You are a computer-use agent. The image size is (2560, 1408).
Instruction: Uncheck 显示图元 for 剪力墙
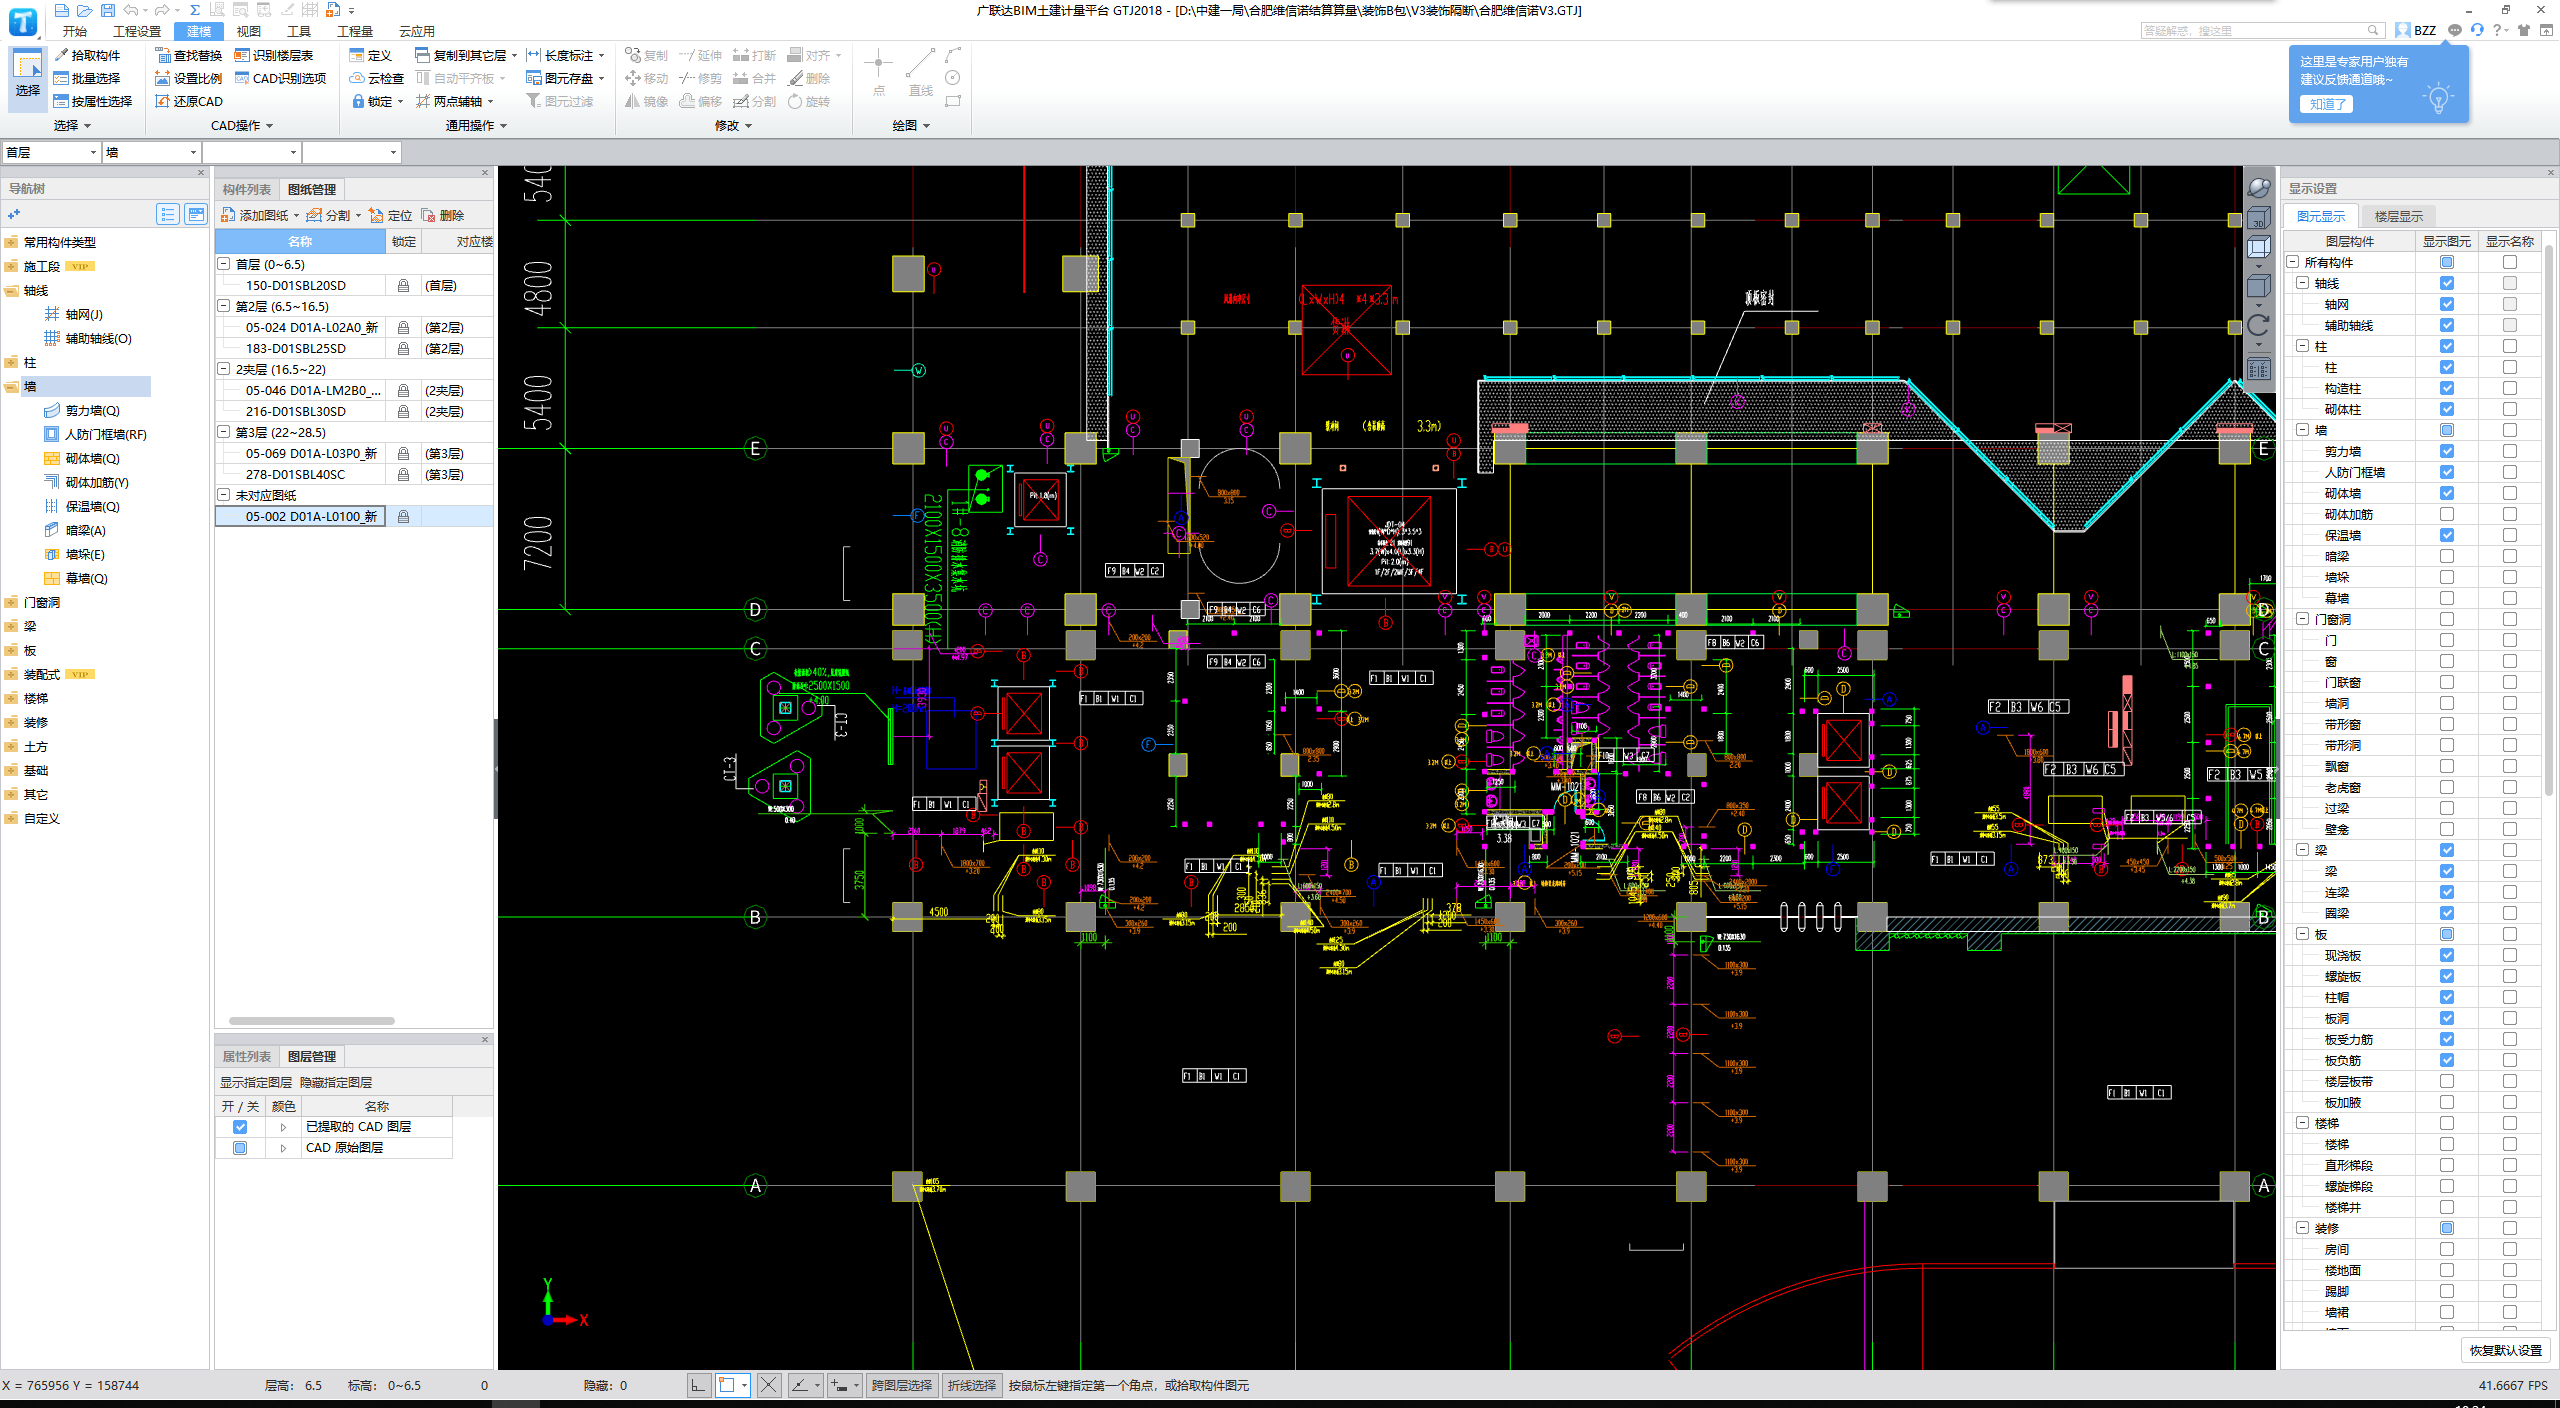[2447, 451]
